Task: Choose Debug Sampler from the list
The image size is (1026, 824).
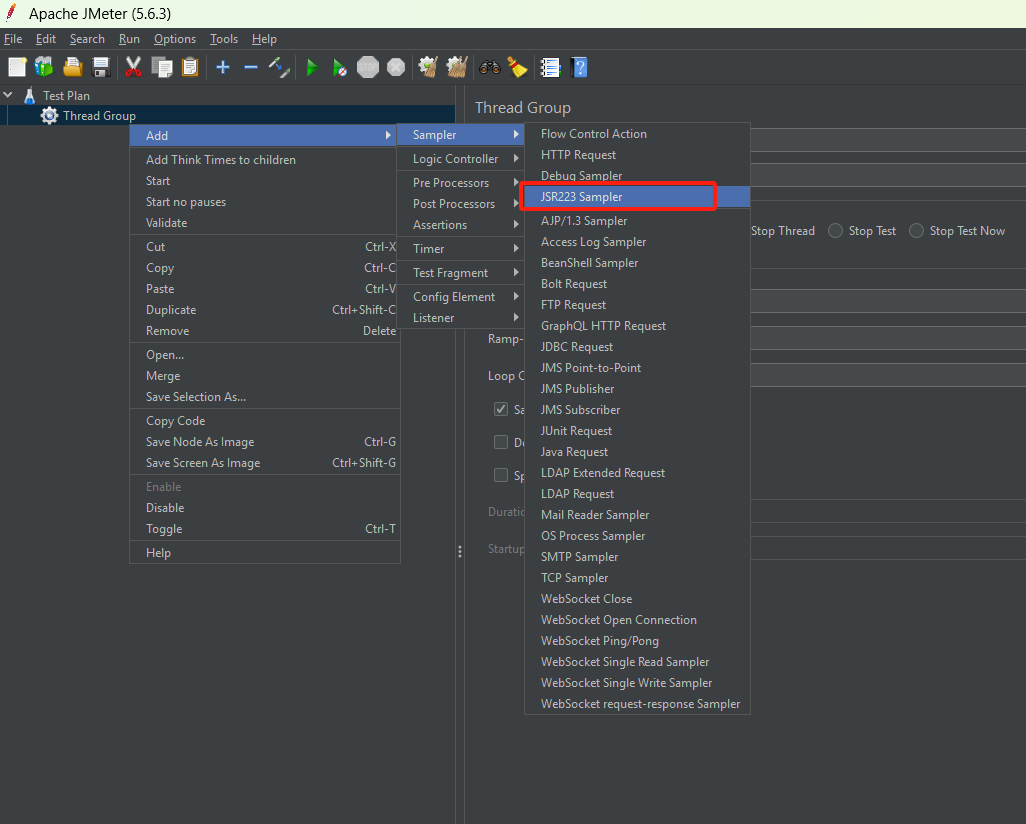Action: [x=637, y=175]
